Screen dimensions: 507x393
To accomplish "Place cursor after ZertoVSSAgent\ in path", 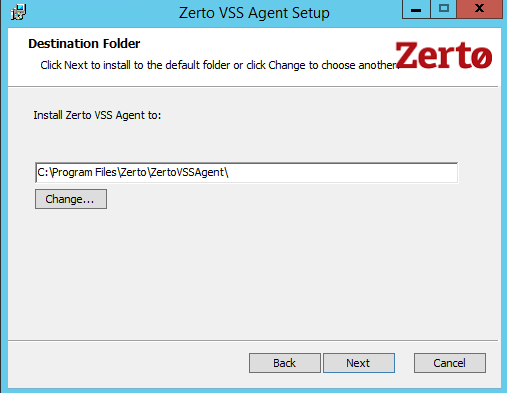I will point(229,173).
